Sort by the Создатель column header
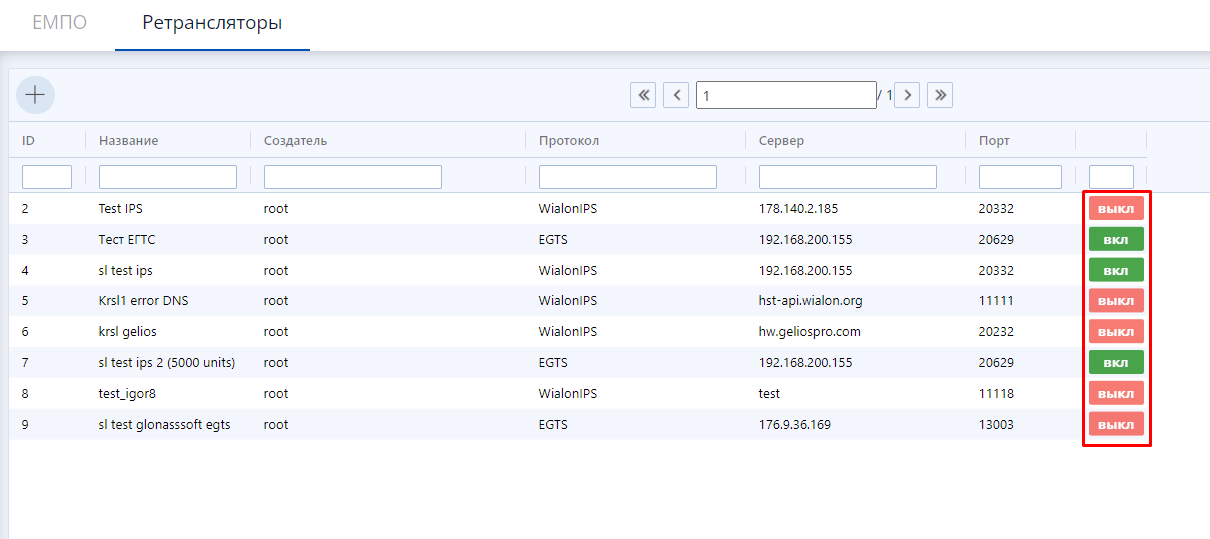 point(296,141)
